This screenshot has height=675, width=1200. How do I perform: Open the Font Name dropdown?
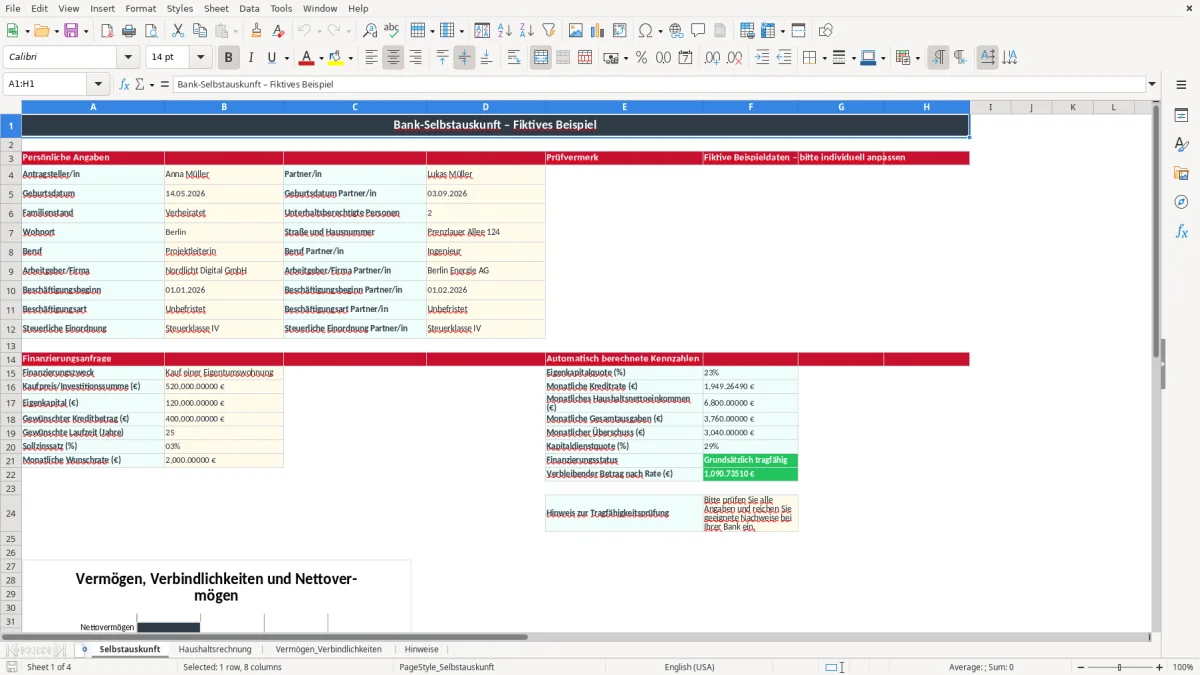128,58
